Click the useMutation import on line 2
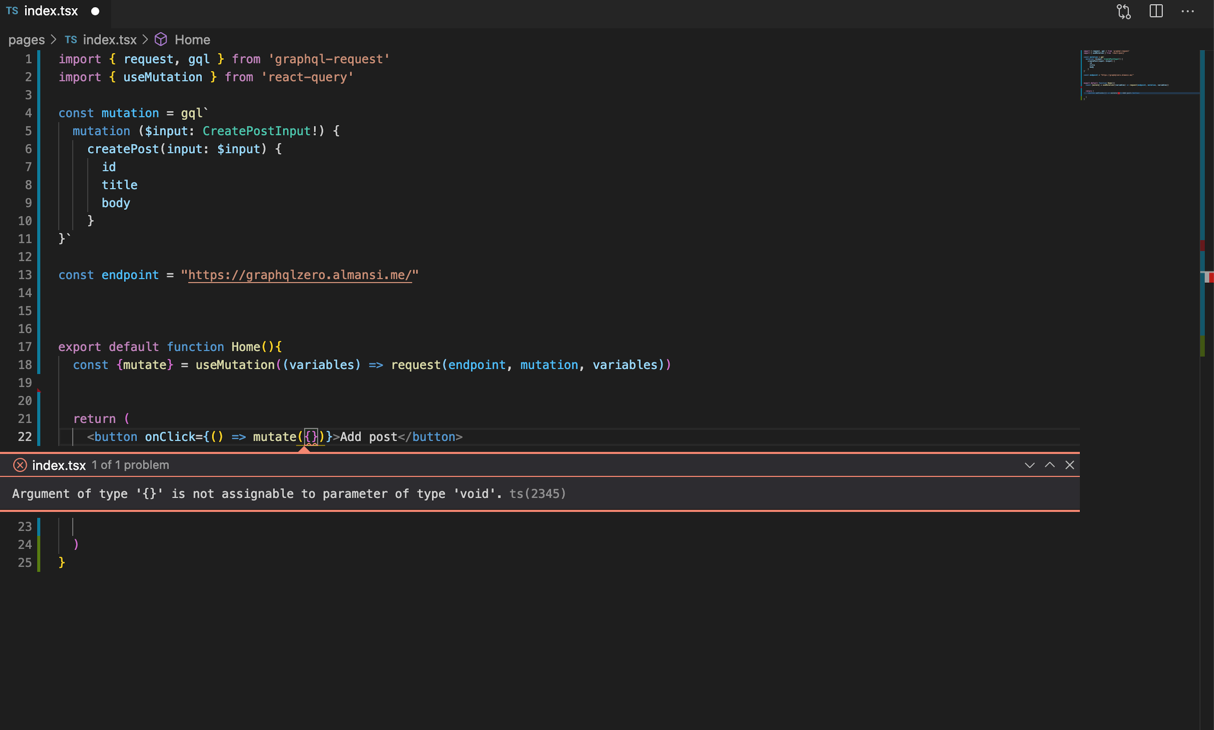Viewport: 1214px width, 730px height. click(163, 77)
